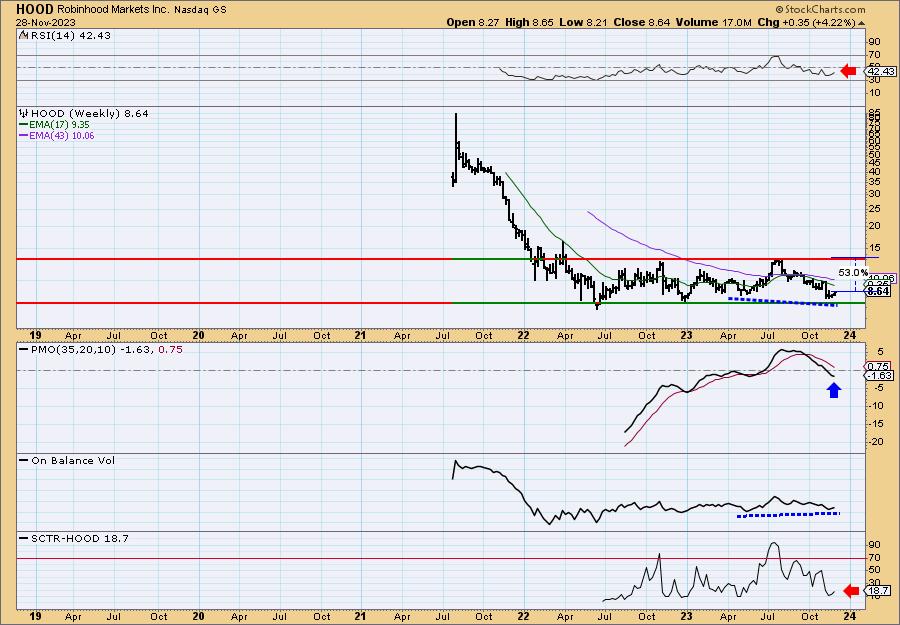The height and width of the screenshot is (625, 900).
Task: Click the Chg +0.35 (+4.22%) readout
Action: (811, 22)
